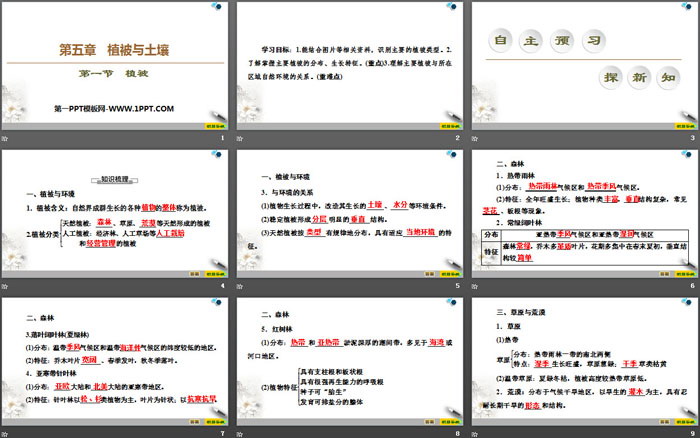Click slide number 6 label
700x438 pixels.
click(x=692, y=286)
